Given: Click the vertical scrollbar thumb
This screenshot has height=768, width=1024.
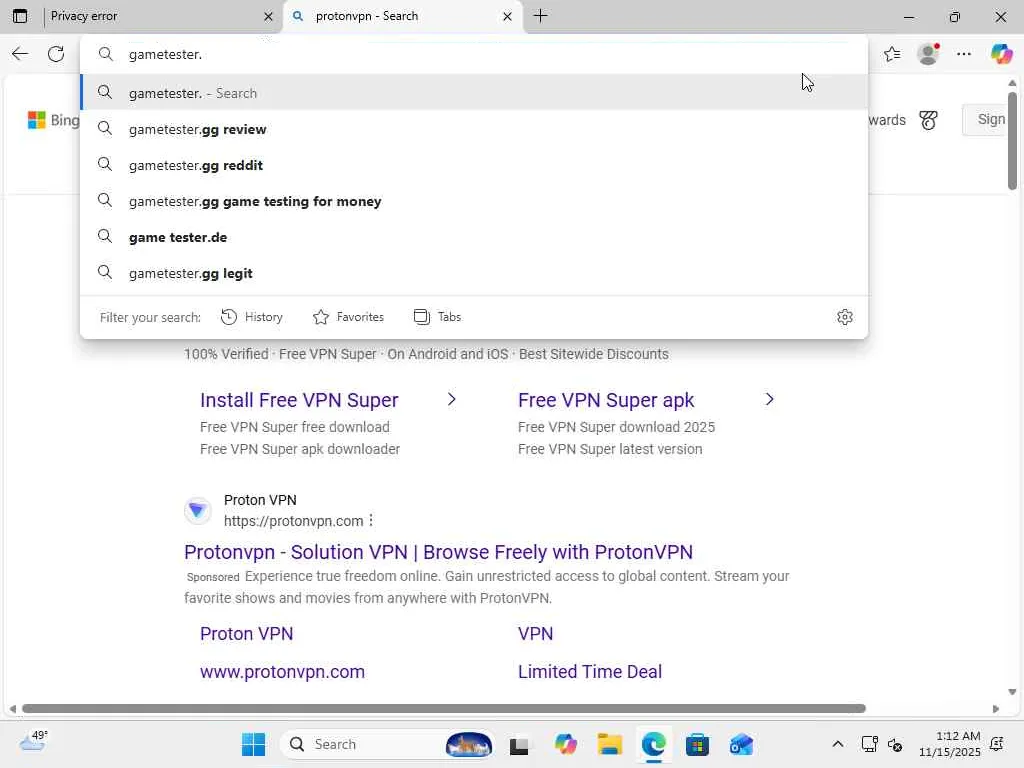Looking at the screenshot, I should pos(1012,140).
